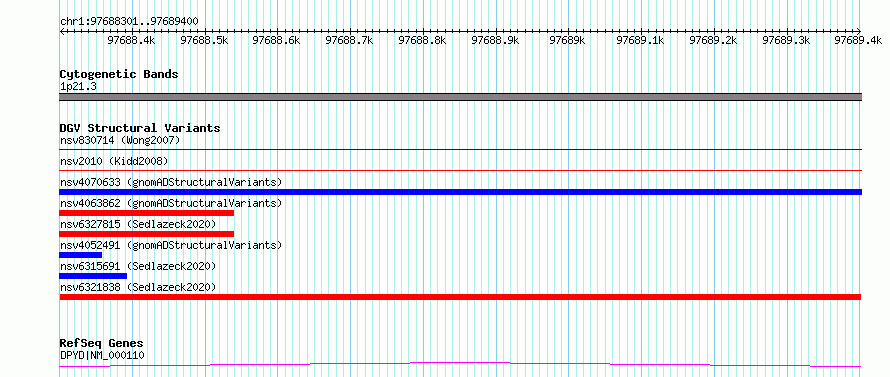Select nsv4052491 gnomAD variant label
Screen dimensions: 890x377
point(171,245)
